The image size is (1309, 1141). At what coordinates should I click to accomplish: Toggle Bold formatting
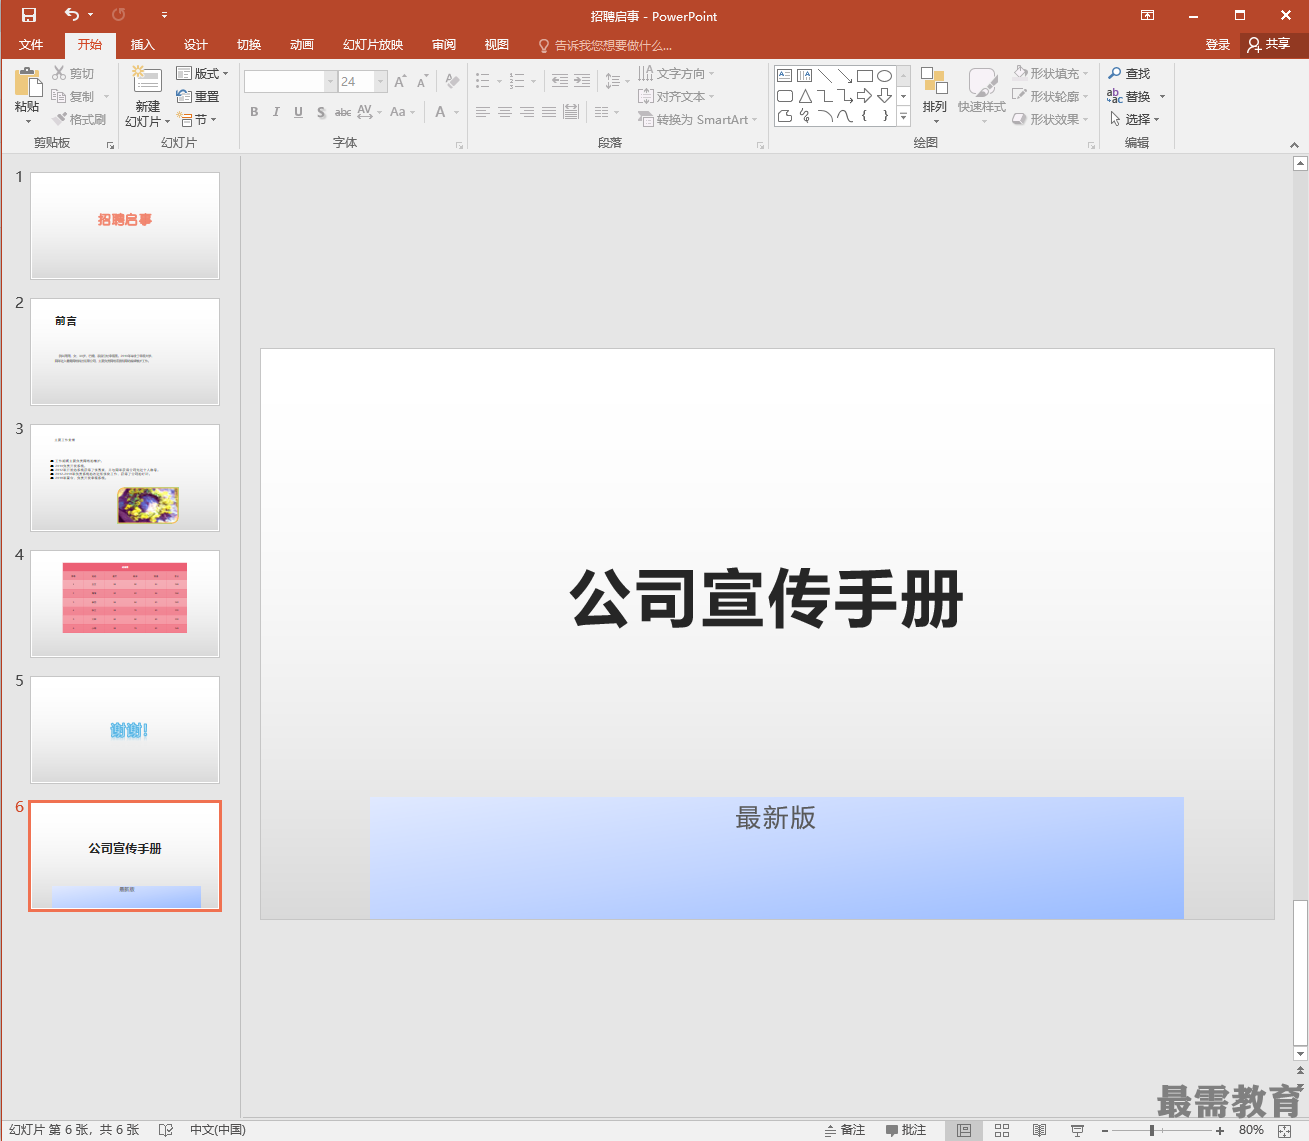point(254,112)
